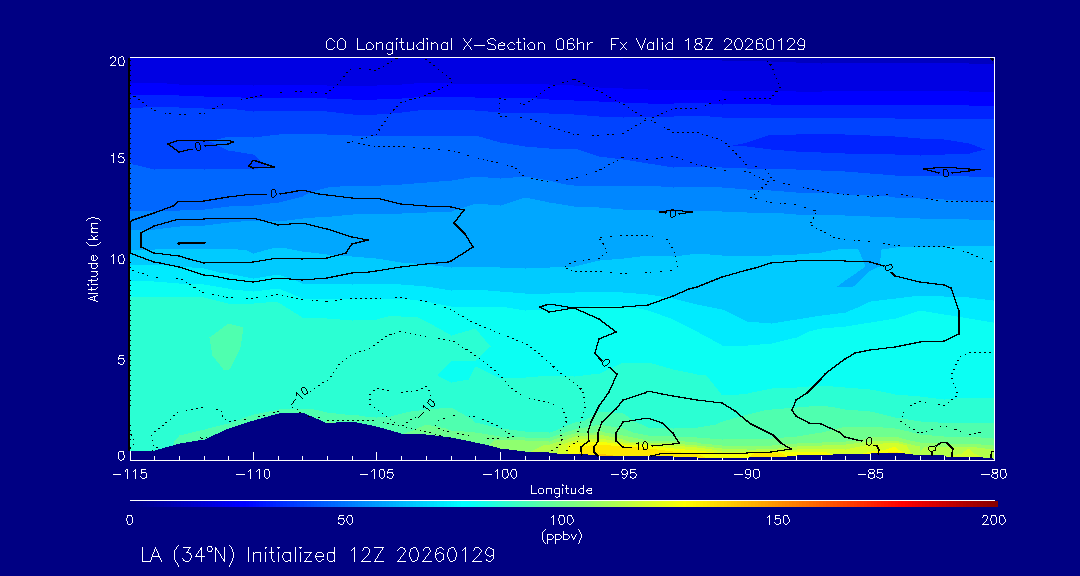Click the 20 km altitude tick label
The height and width of the screenshot is (576, 1080).
[x=115, y=61]
